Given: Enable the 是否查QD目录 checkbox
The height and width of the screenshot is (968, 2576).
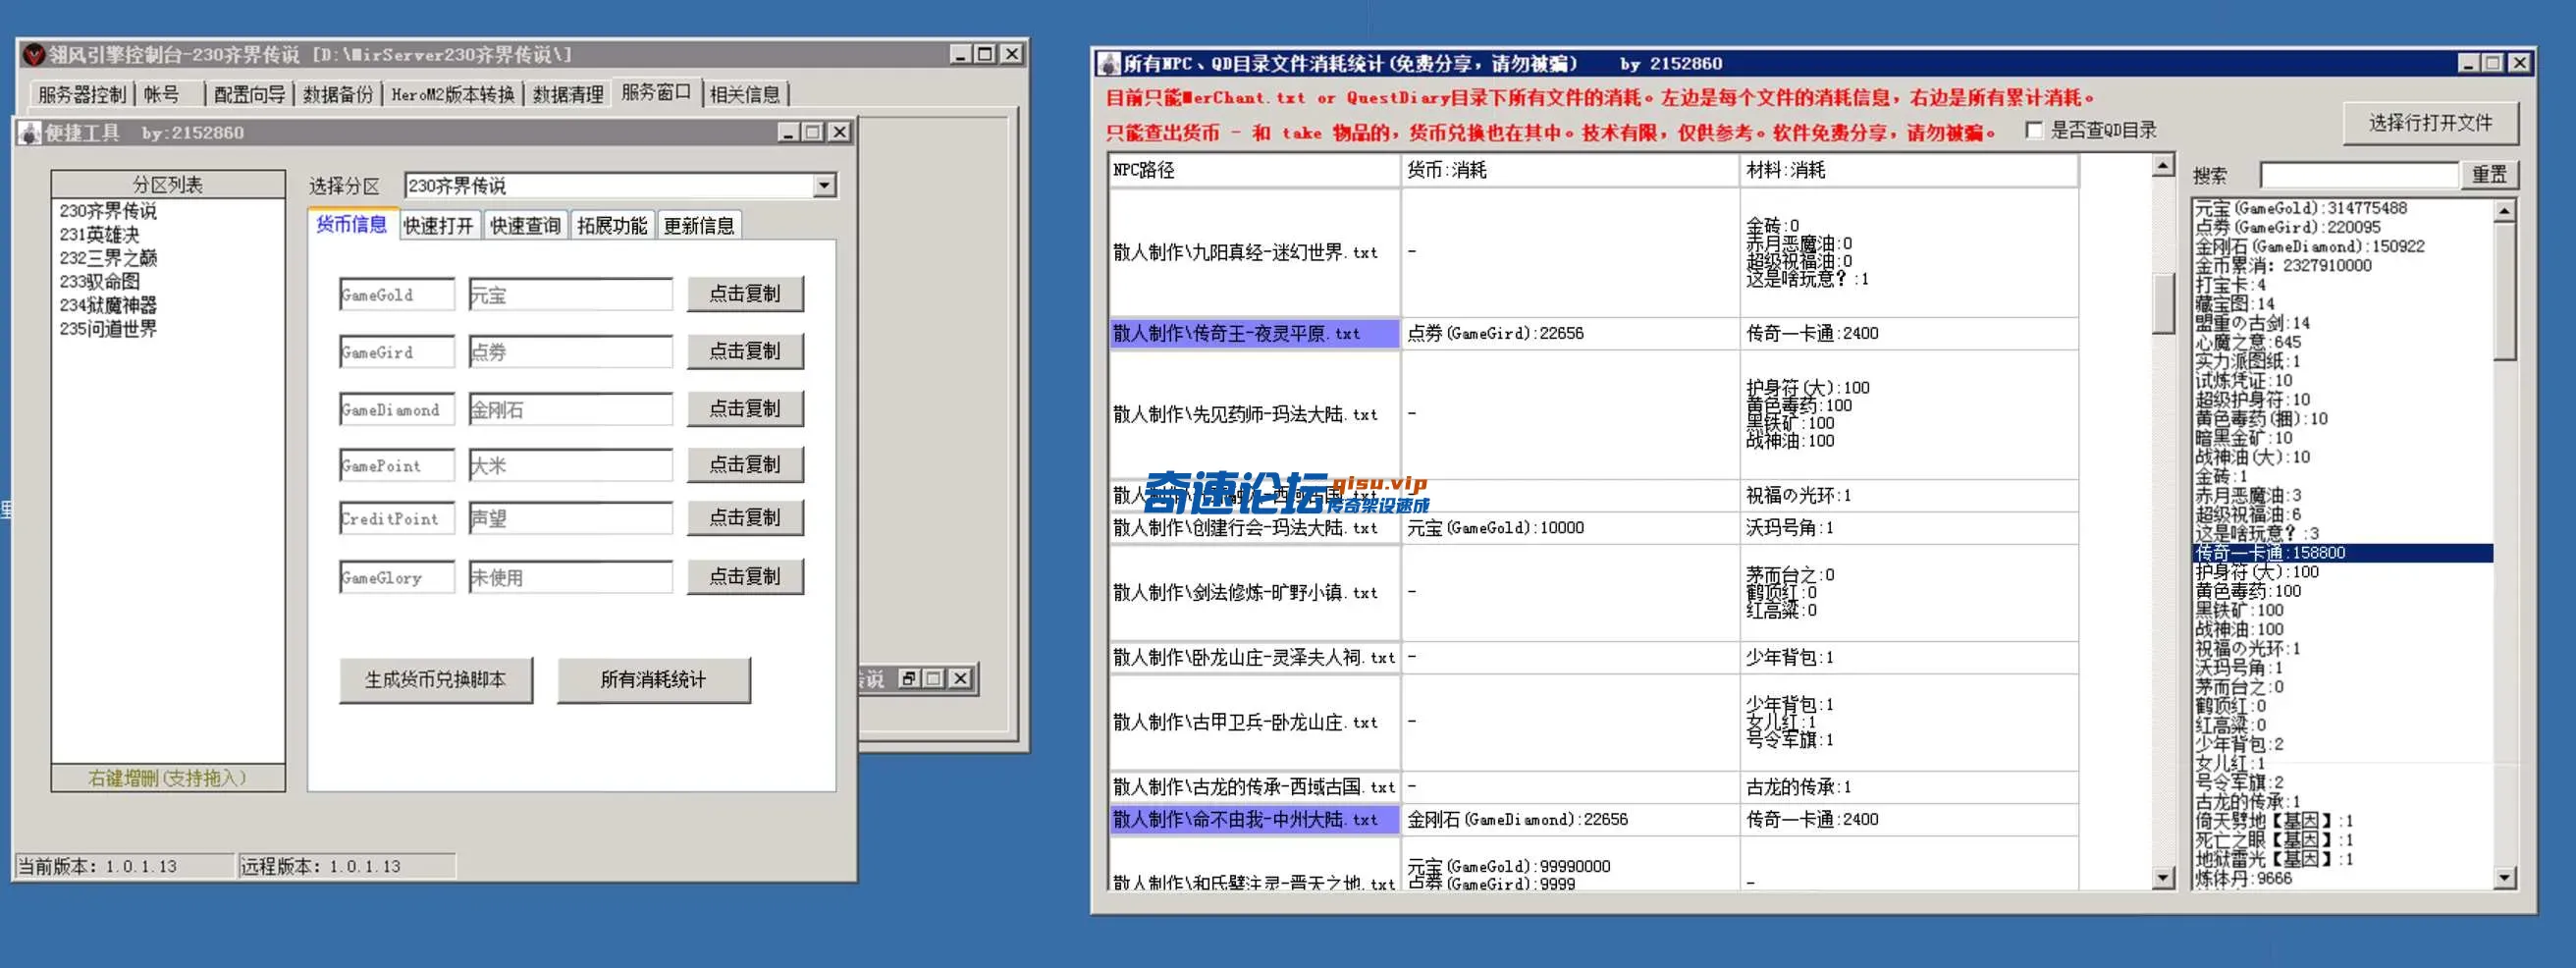Looking at the screenshot, I should coord(2033,130).
